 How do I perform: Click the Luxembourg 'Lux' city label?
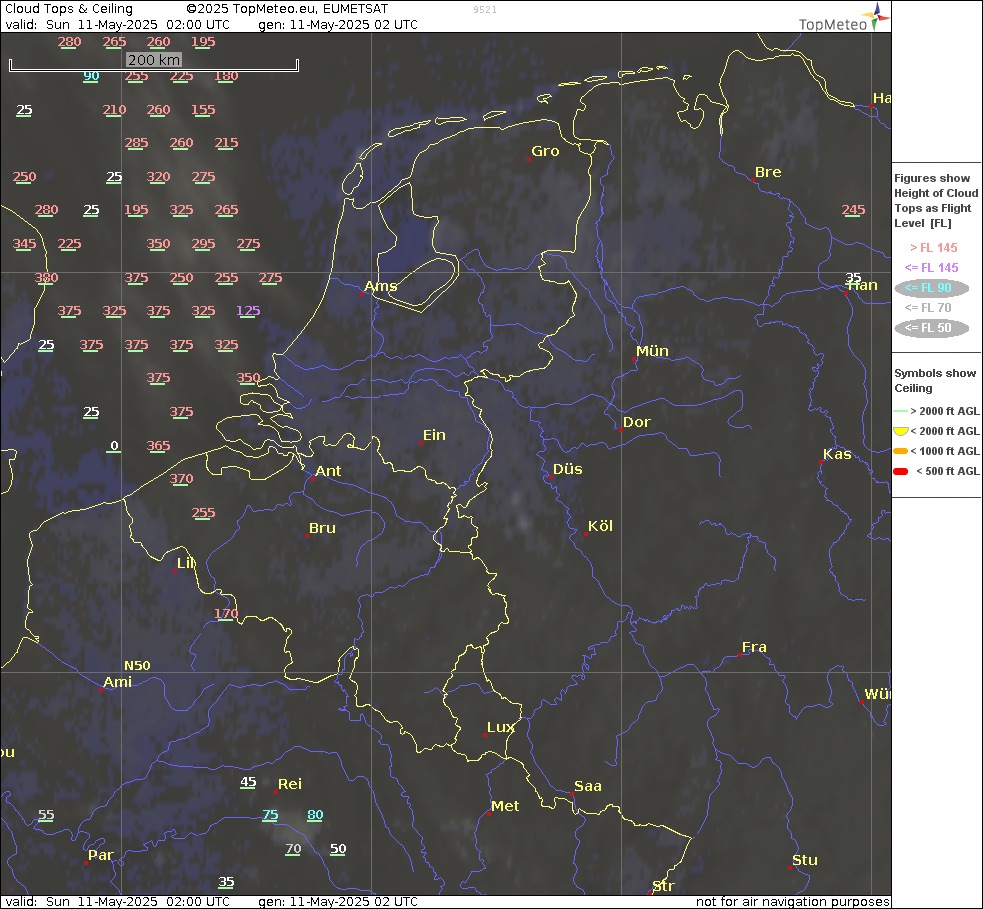coord(501,727)
